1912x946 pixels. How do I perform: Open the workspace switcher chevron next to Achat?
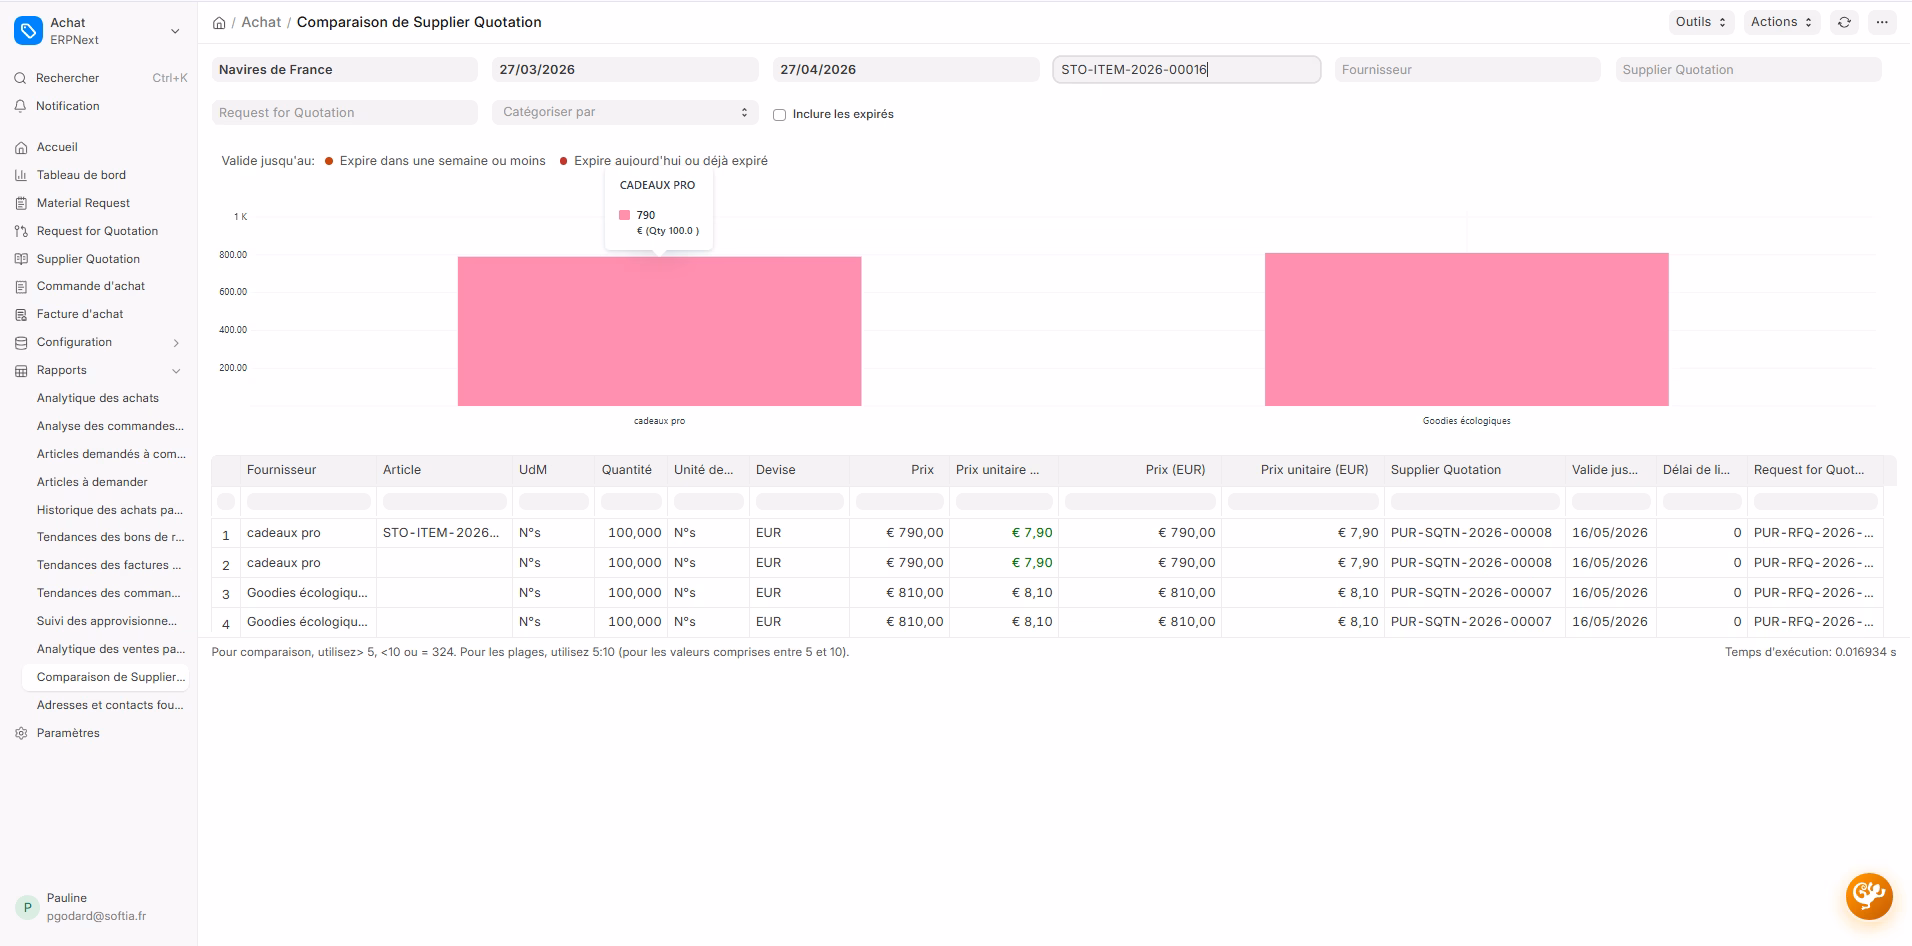coord(175,31)
